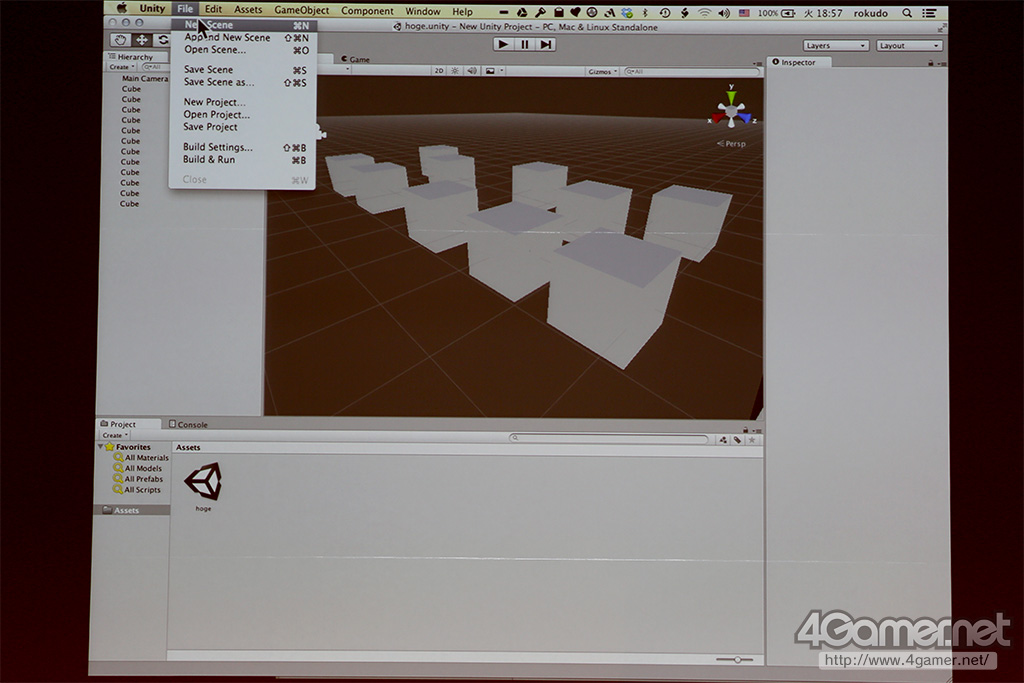Select the Rotate tool in toolbar
Image resolution: width=1024 pixels, height=683 pixels.
(x=161, y=40)
